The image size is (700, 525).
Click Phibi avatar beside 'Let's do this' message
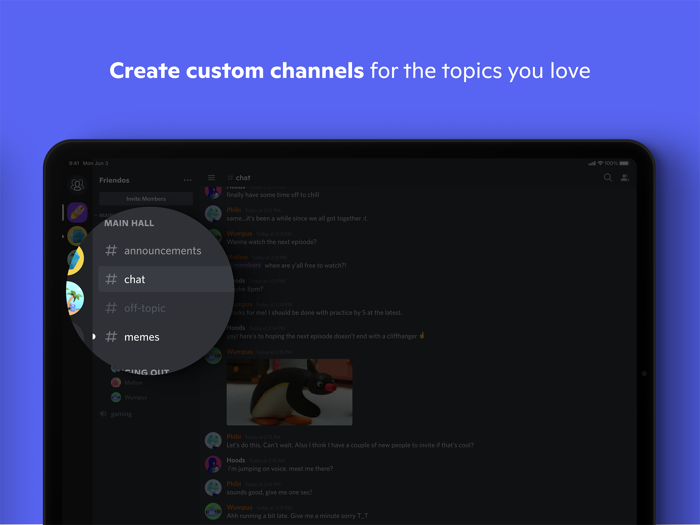tap(213, 440)
